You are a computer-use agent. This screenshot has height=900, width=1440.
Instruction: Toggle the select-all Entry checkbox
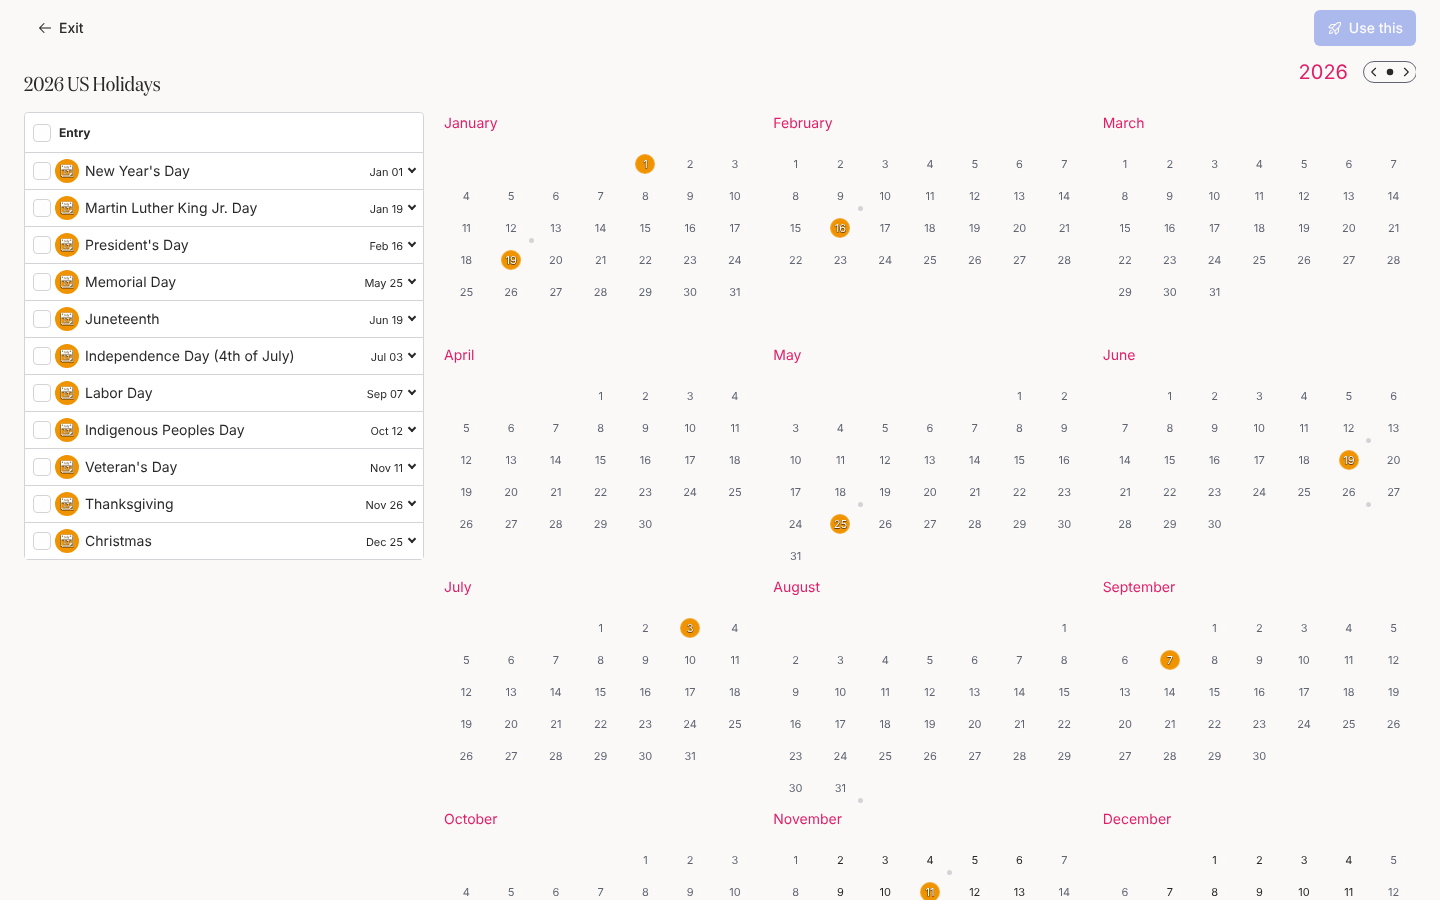point(42,133)
